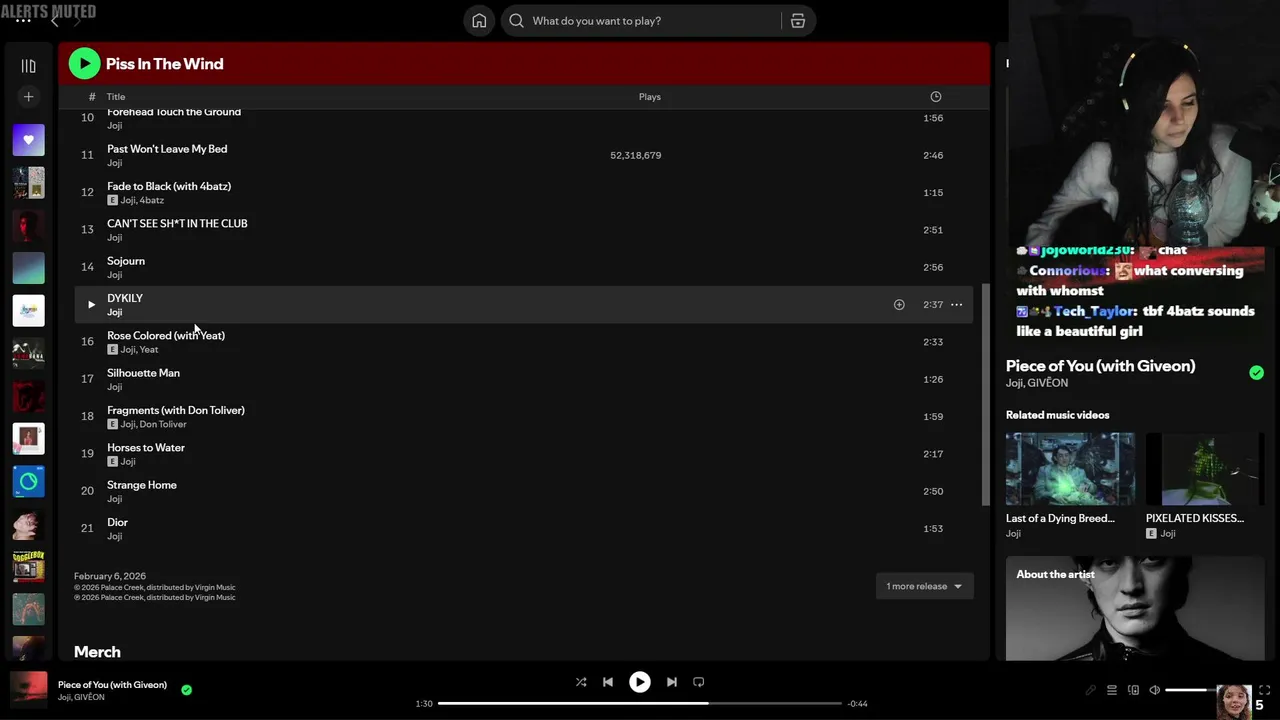Play the DYKILY track row button

click(91, 304)
